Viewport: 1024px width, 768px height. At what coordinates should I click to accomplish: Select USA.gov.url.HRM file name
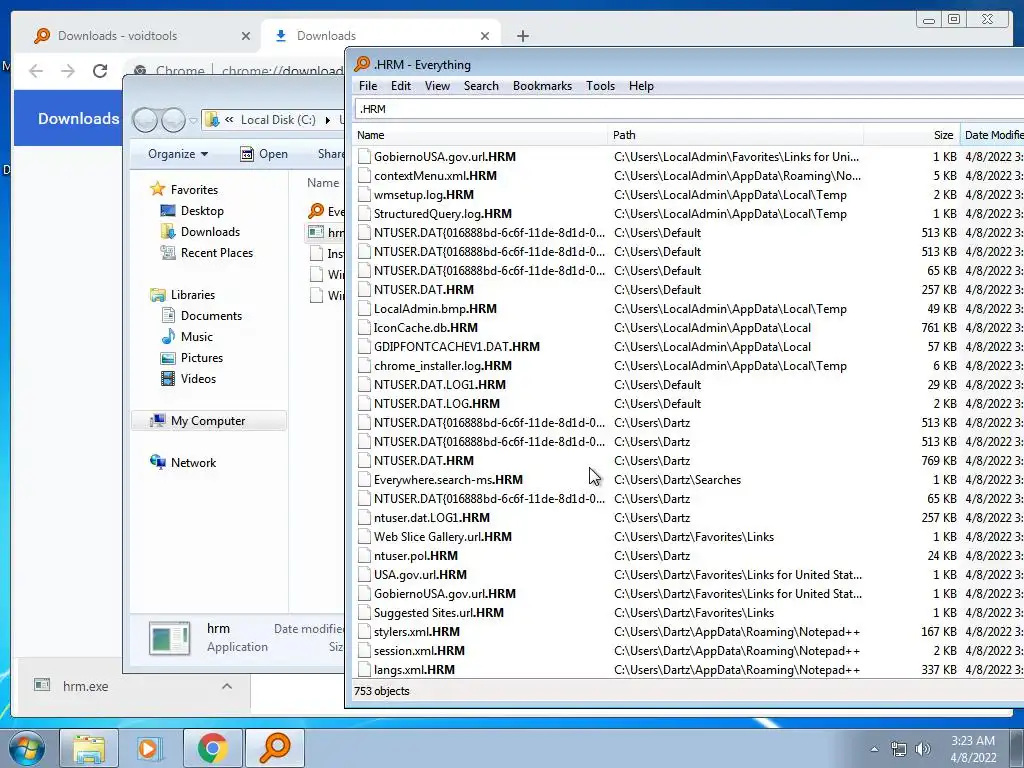click(x=420, y=575)
